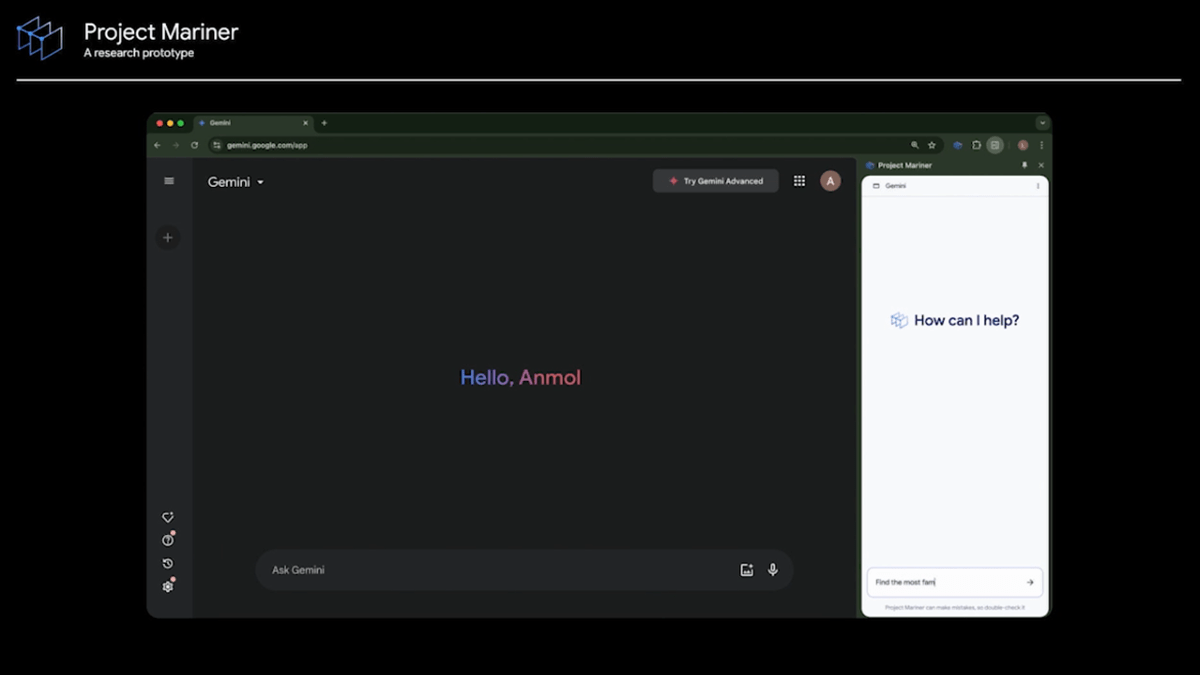Open the Help icon in Gemini sidebar
This screenshot has width=1200, height=675.
pyautogui.click(x=168, y=540)
